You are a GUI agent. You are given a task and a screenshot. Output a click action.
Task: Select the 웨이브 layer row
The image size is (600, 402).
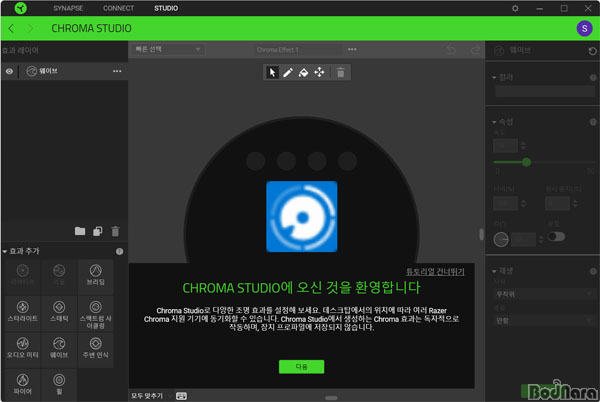tap(65, 71)
